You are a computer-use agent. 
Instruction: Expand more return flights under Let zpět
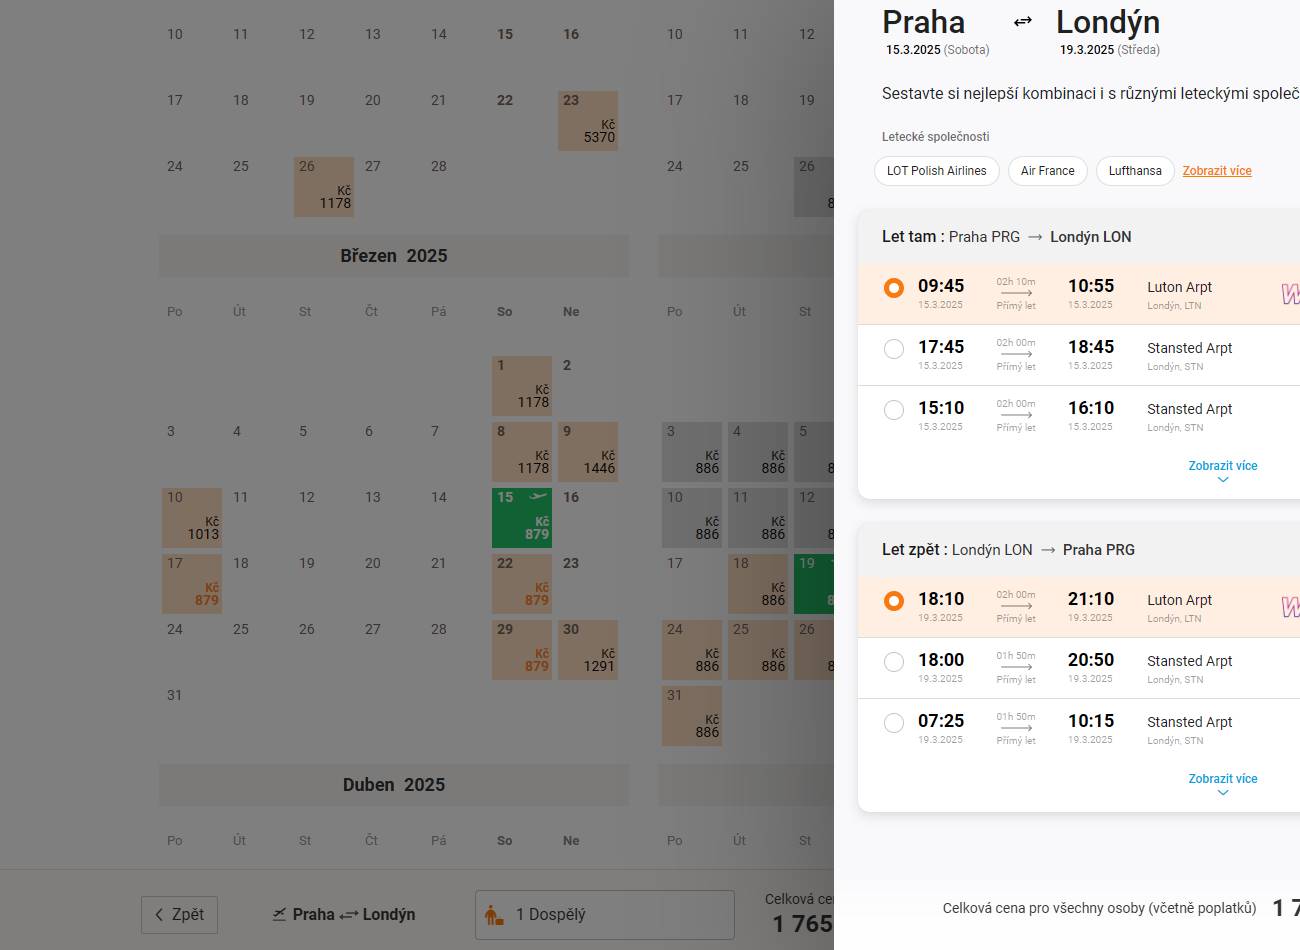1222,783
